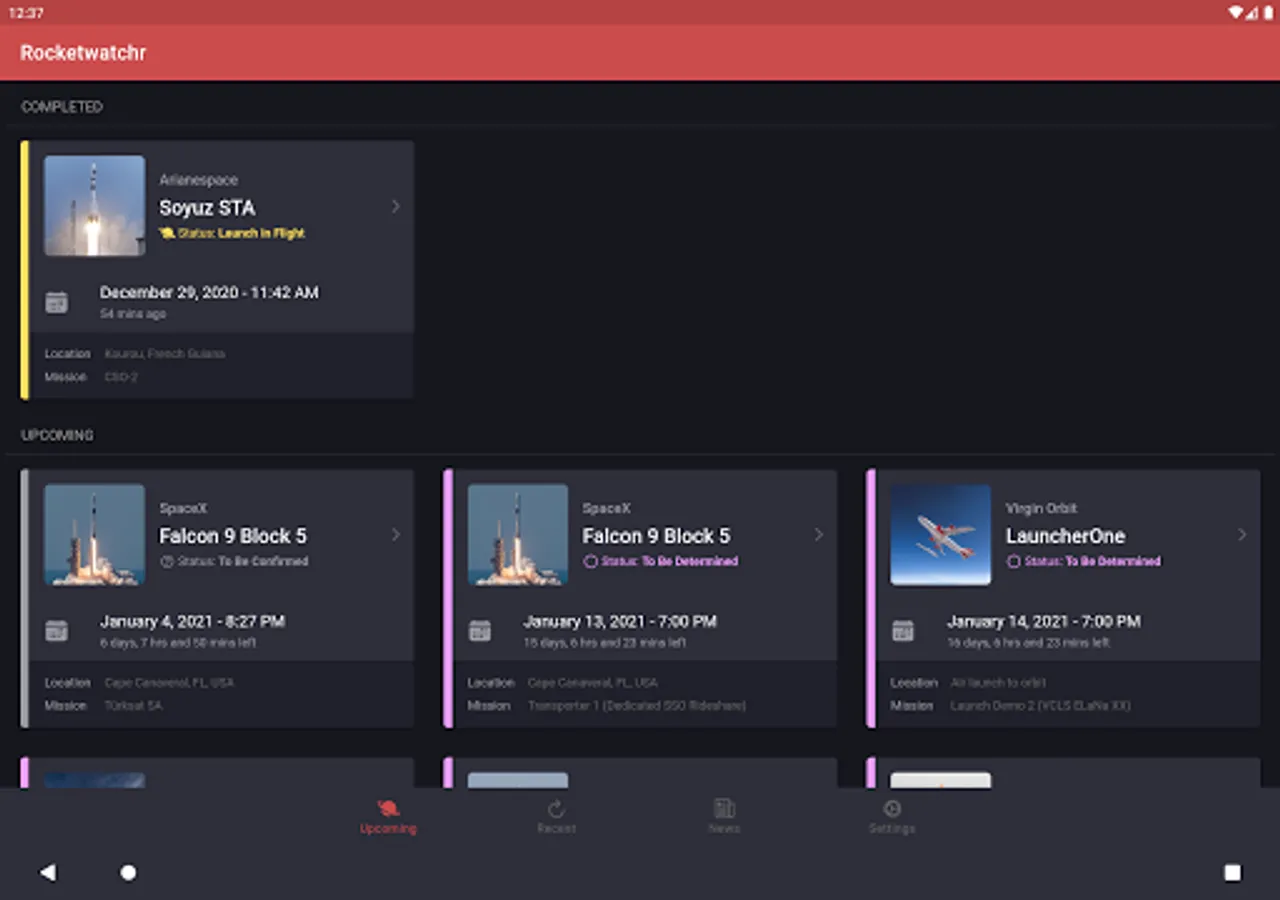Click the calendar icon beside January 14, 2021

[x=903, y=631]
